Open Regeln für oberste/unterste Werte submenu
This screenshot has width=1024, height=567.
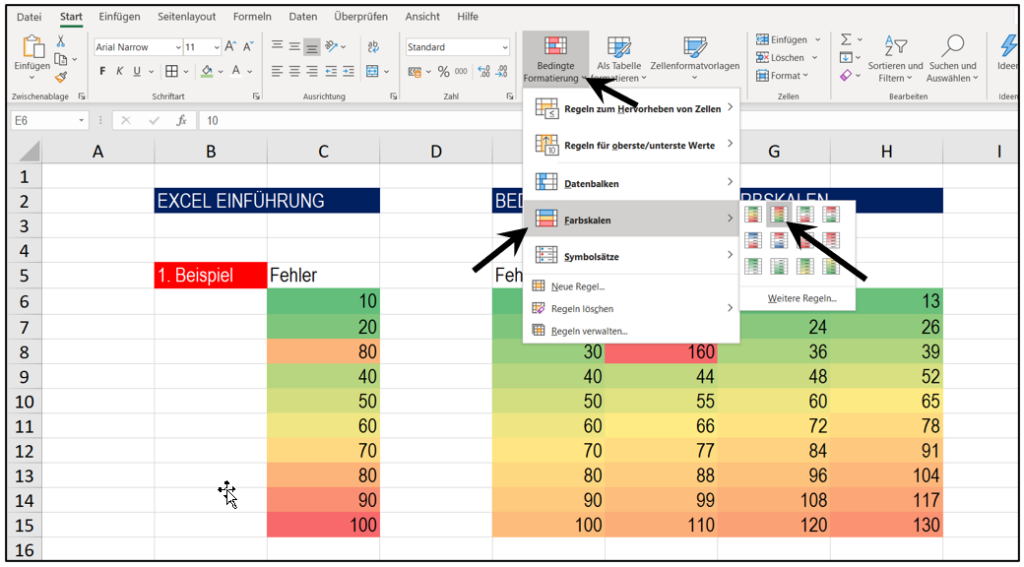pyautogui.click(x=632, y=145)
